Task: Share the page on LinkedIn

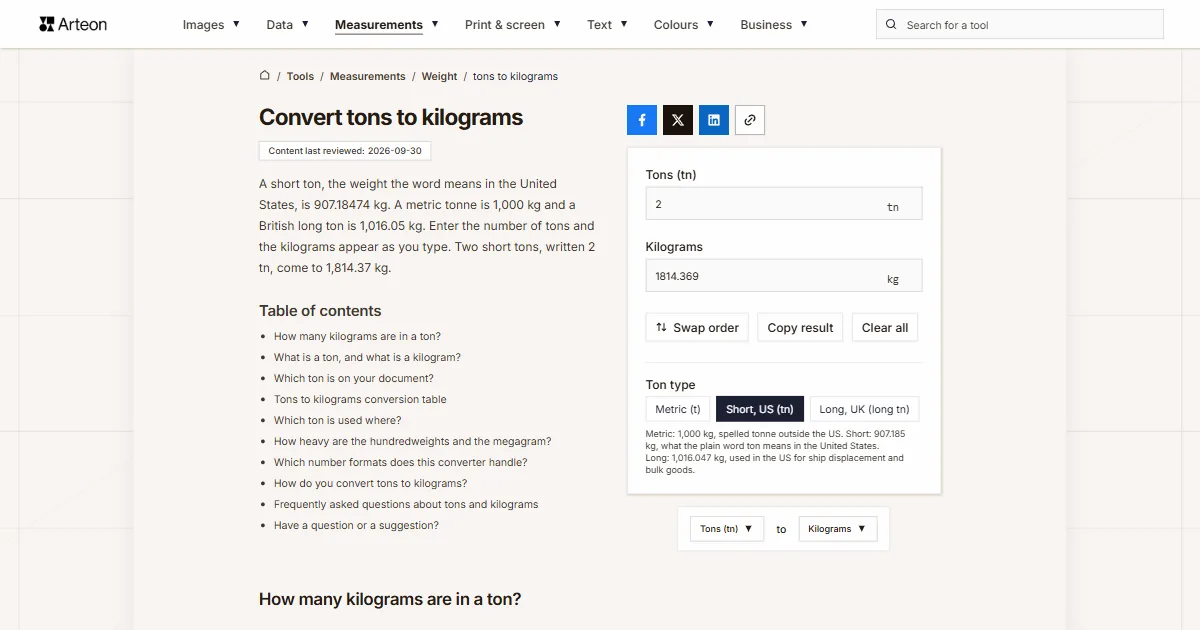Action: [x=714, y=120]
